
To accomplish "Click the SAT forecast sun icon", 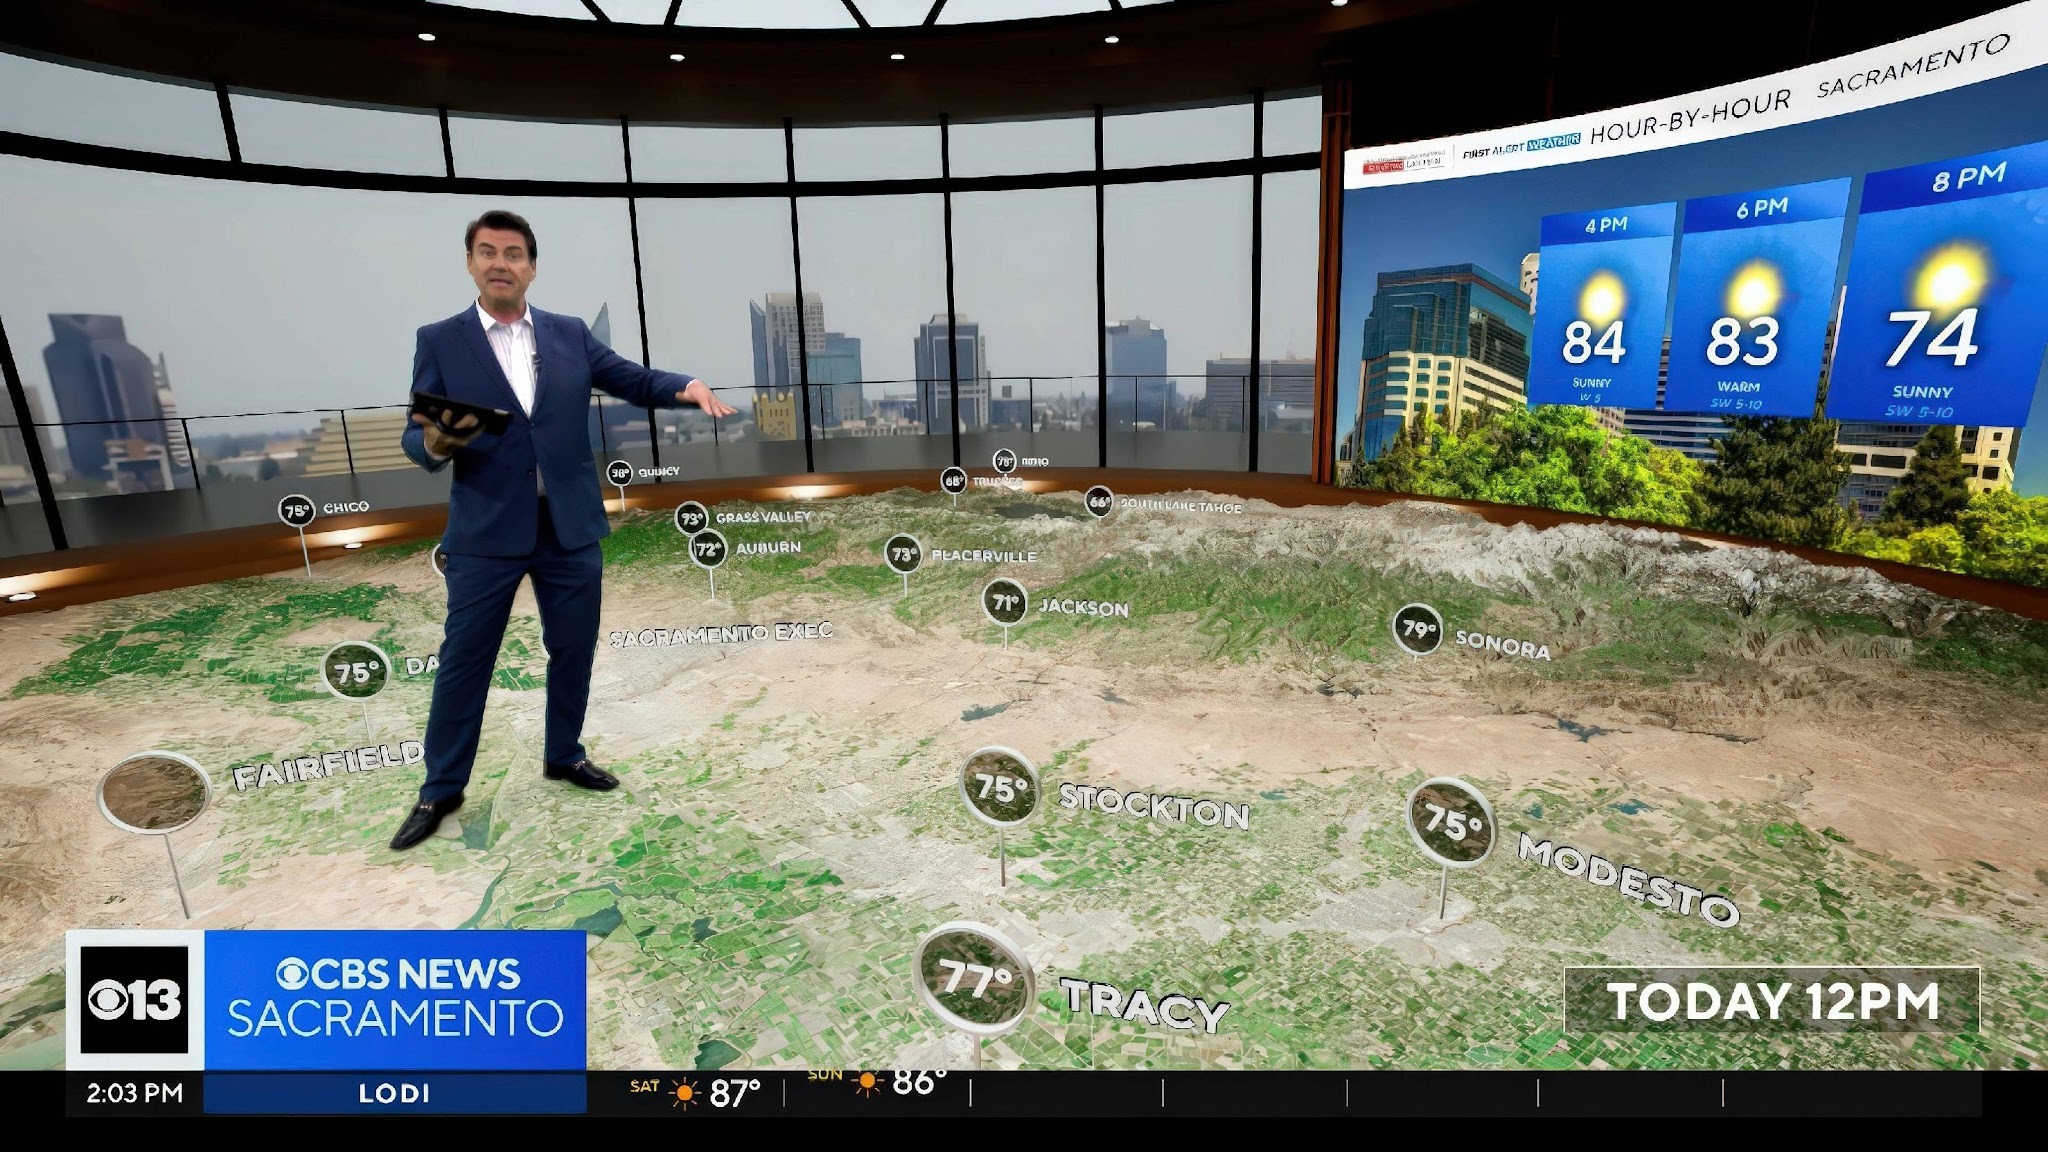I will 685,1094.
